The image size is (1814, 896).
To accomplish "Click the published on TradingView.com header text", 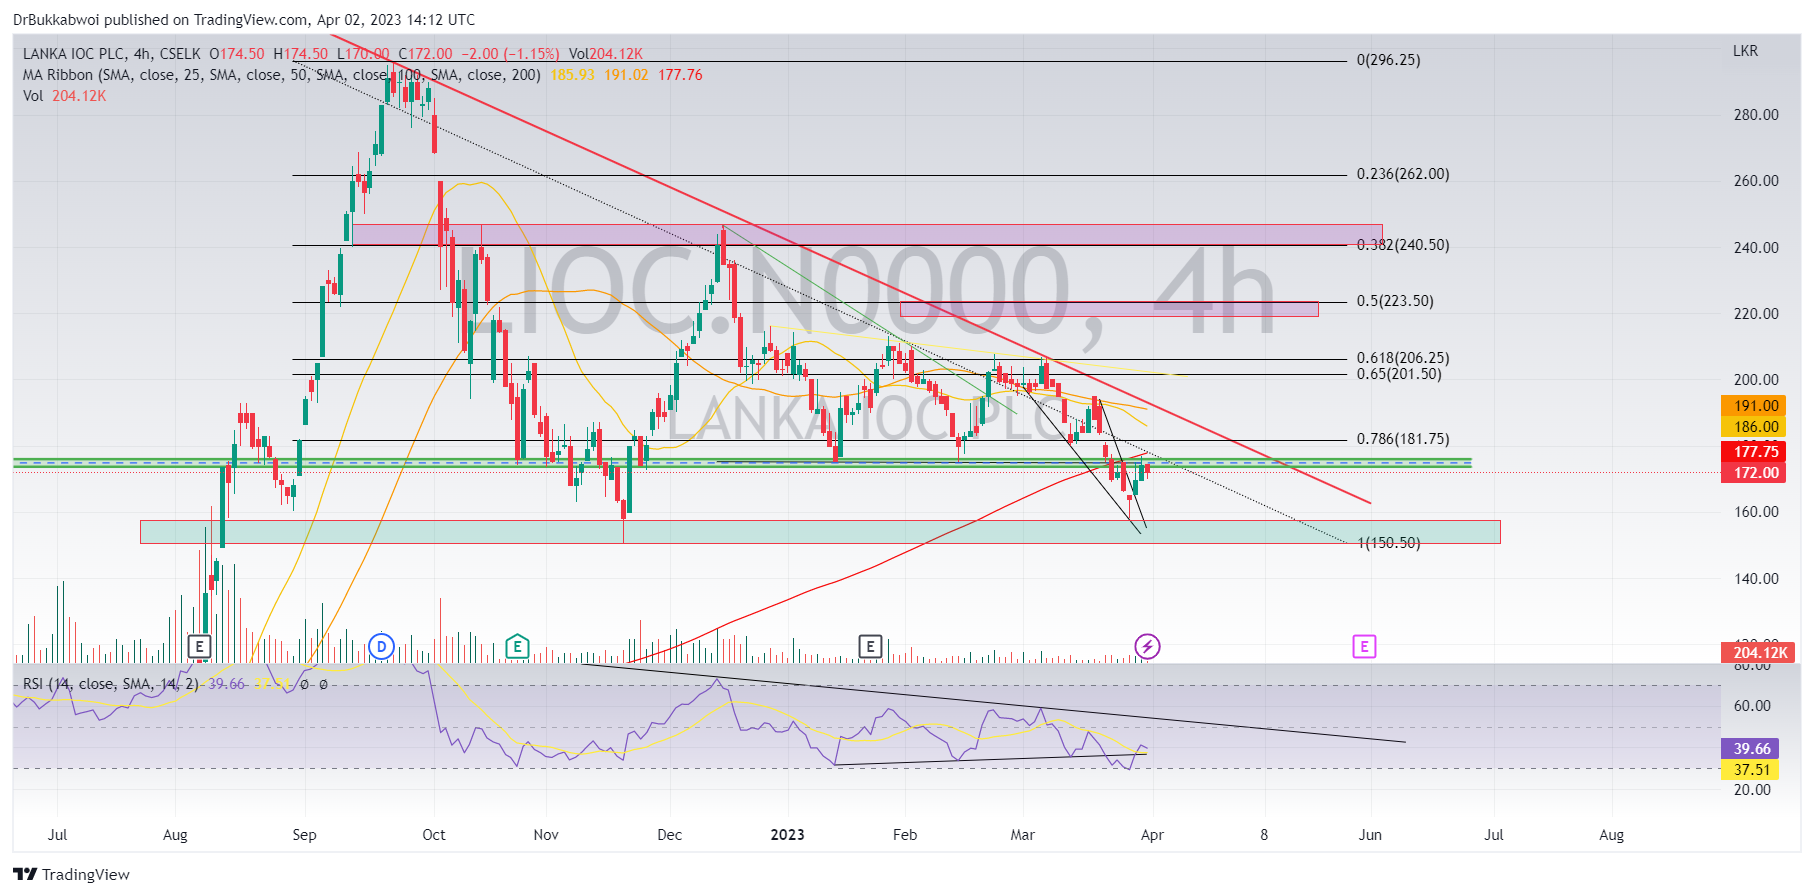I will [x=206, y=20].
